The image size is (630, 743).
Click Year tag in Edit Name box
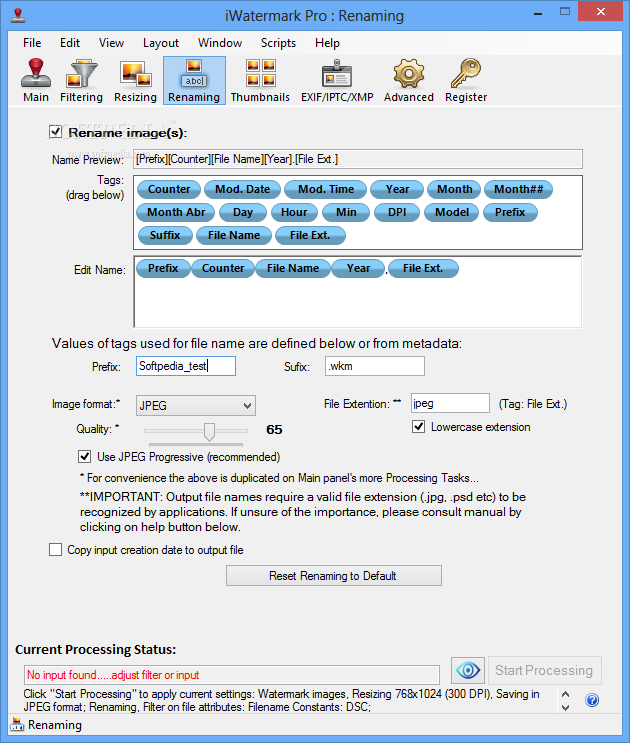click(359, 268)
